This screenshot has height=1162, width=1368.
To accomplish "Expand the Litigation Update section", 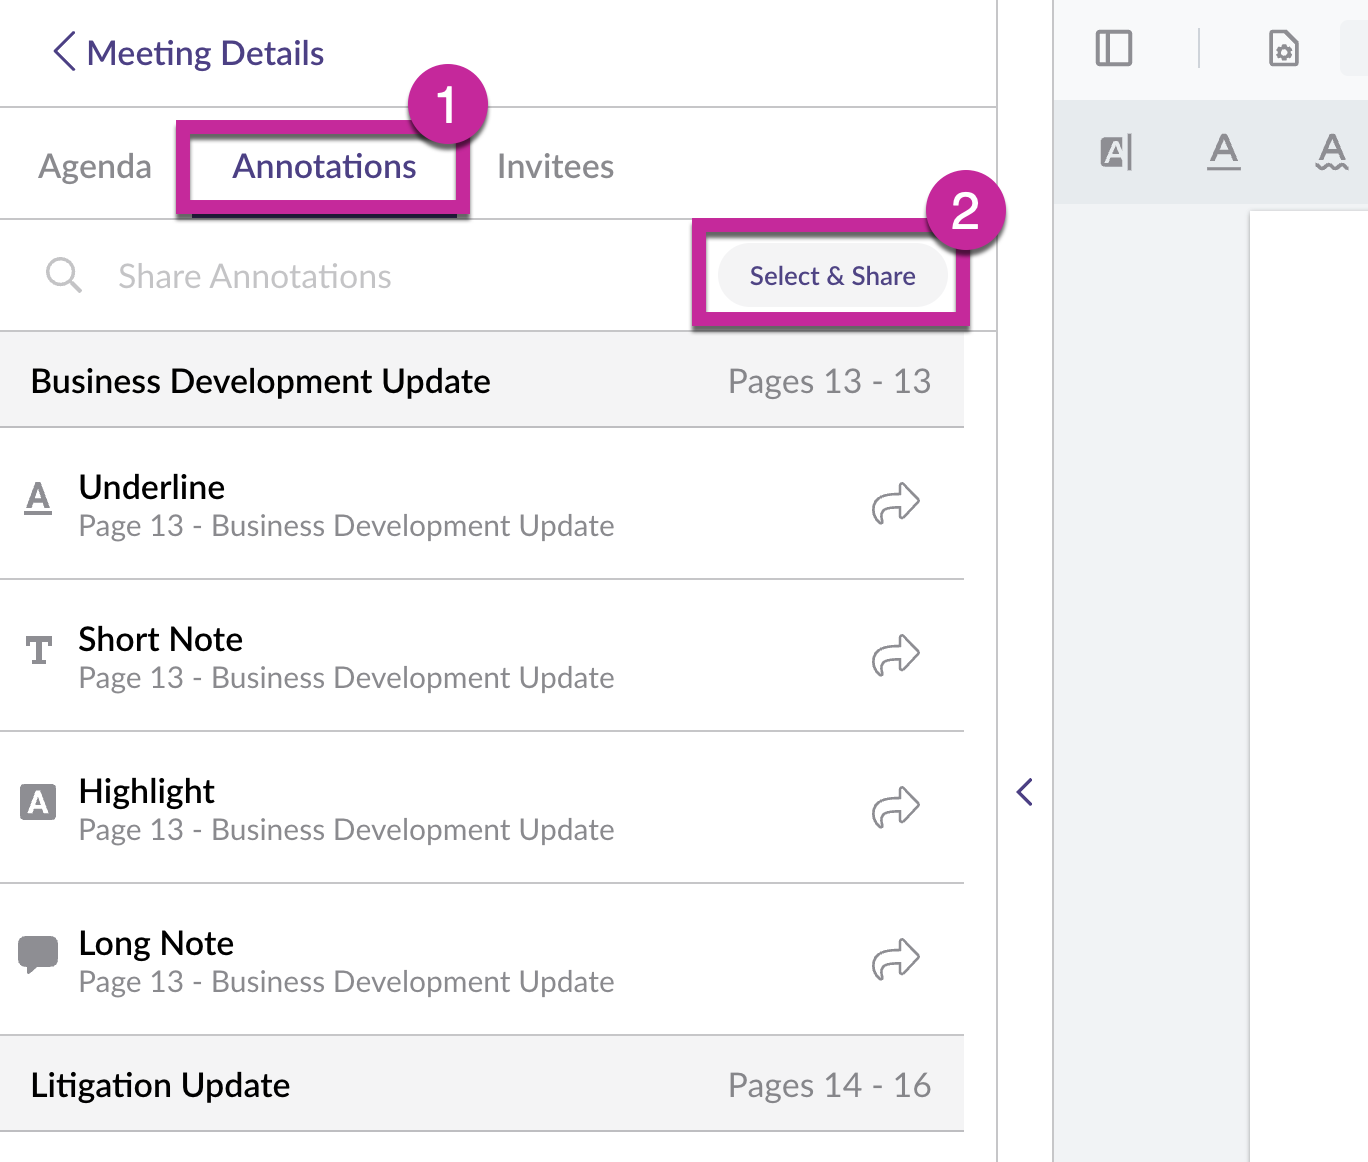I will 480,1084.
